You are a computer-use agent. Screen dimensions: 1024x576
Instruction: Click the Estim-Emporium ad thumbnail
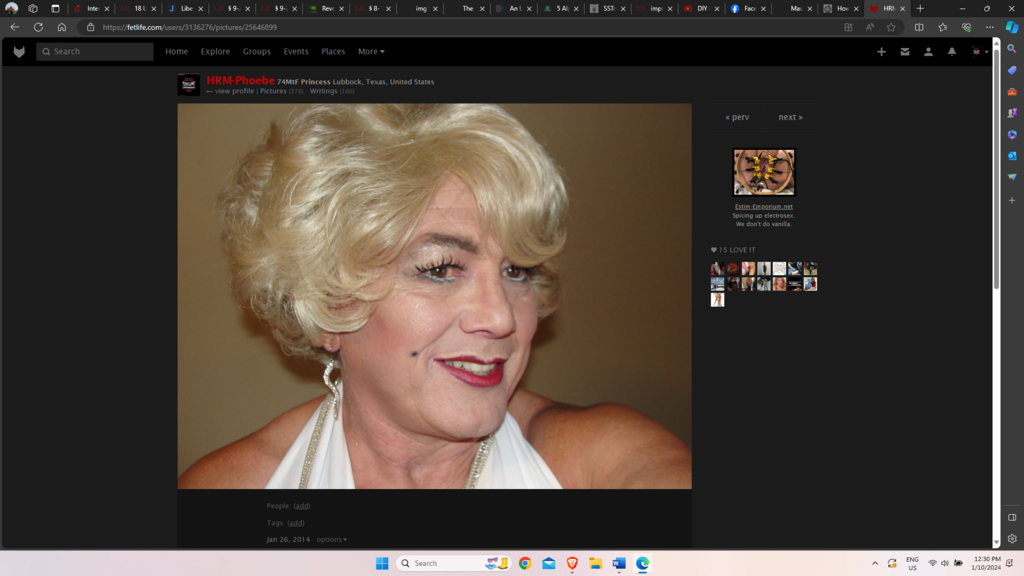click(763, 172)
